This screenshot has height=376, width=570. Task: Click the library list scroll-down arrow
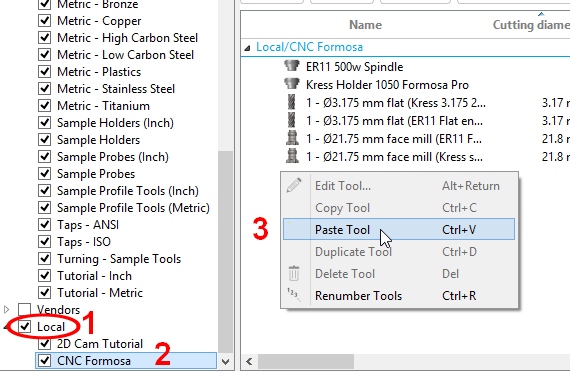[225, 362]
